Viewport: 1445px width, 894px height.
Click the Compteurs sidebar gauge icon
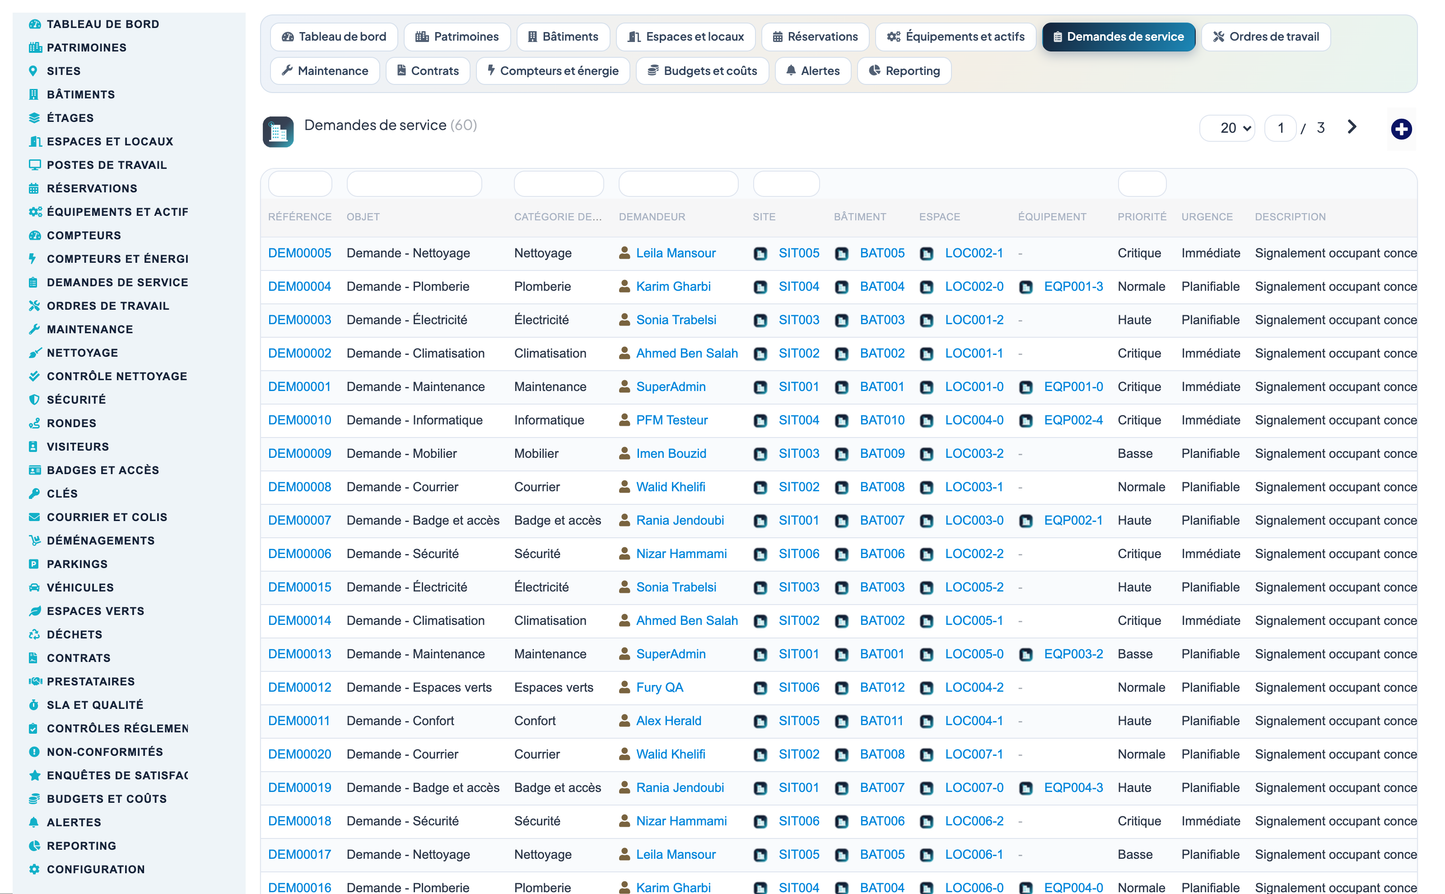[x=35, y=235]
